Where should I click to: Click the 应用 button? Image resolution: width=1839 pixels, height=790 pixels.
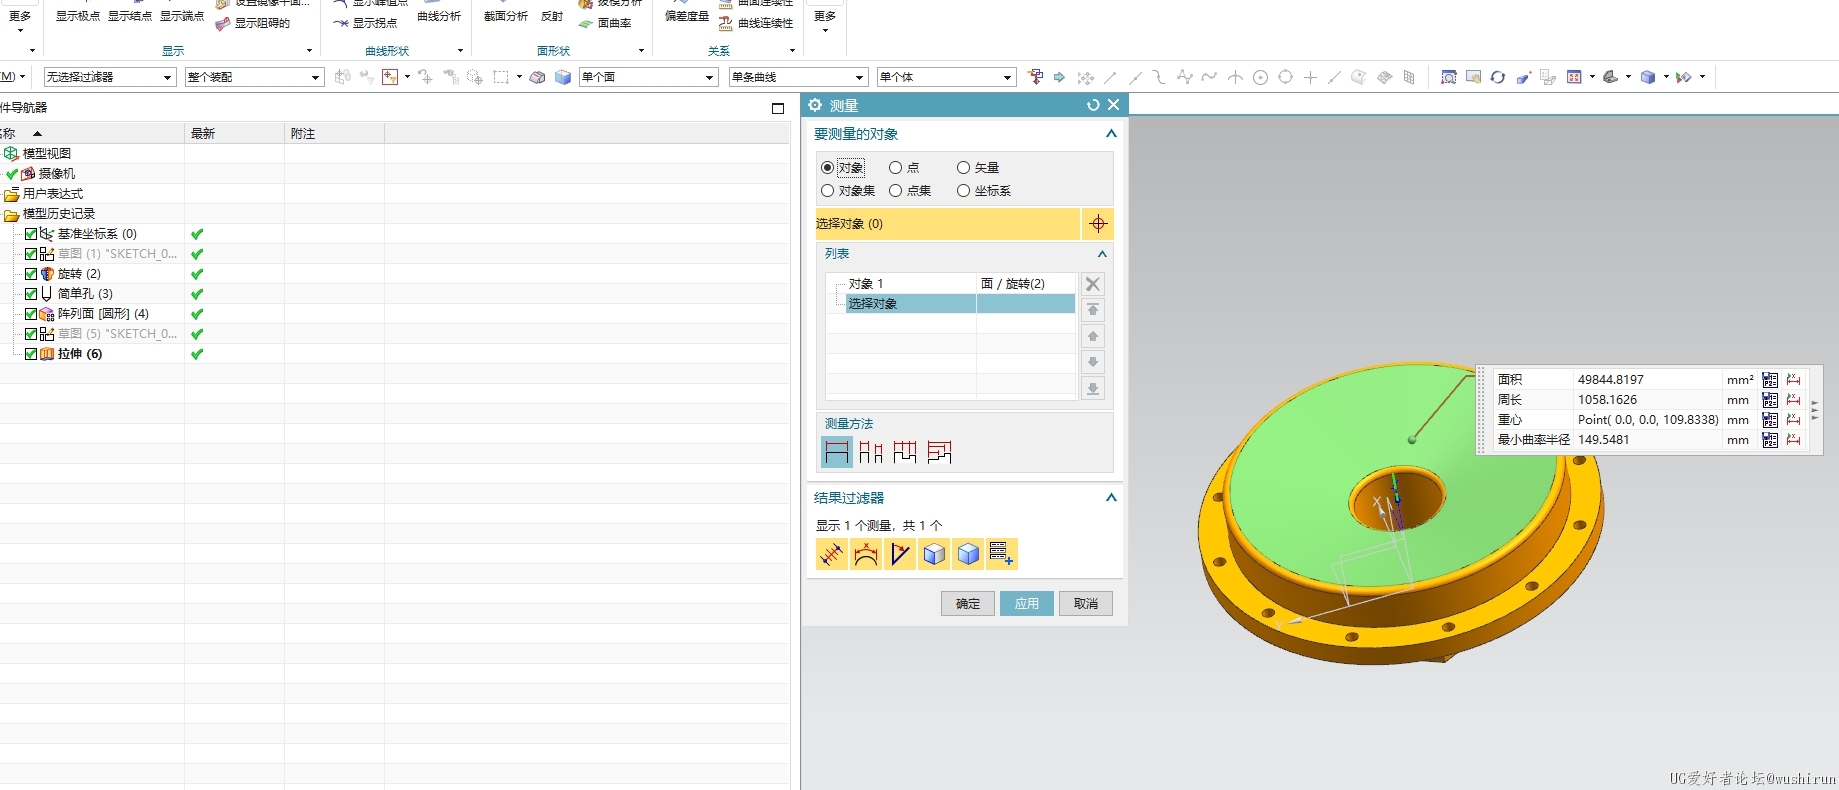click(1027, 604)
